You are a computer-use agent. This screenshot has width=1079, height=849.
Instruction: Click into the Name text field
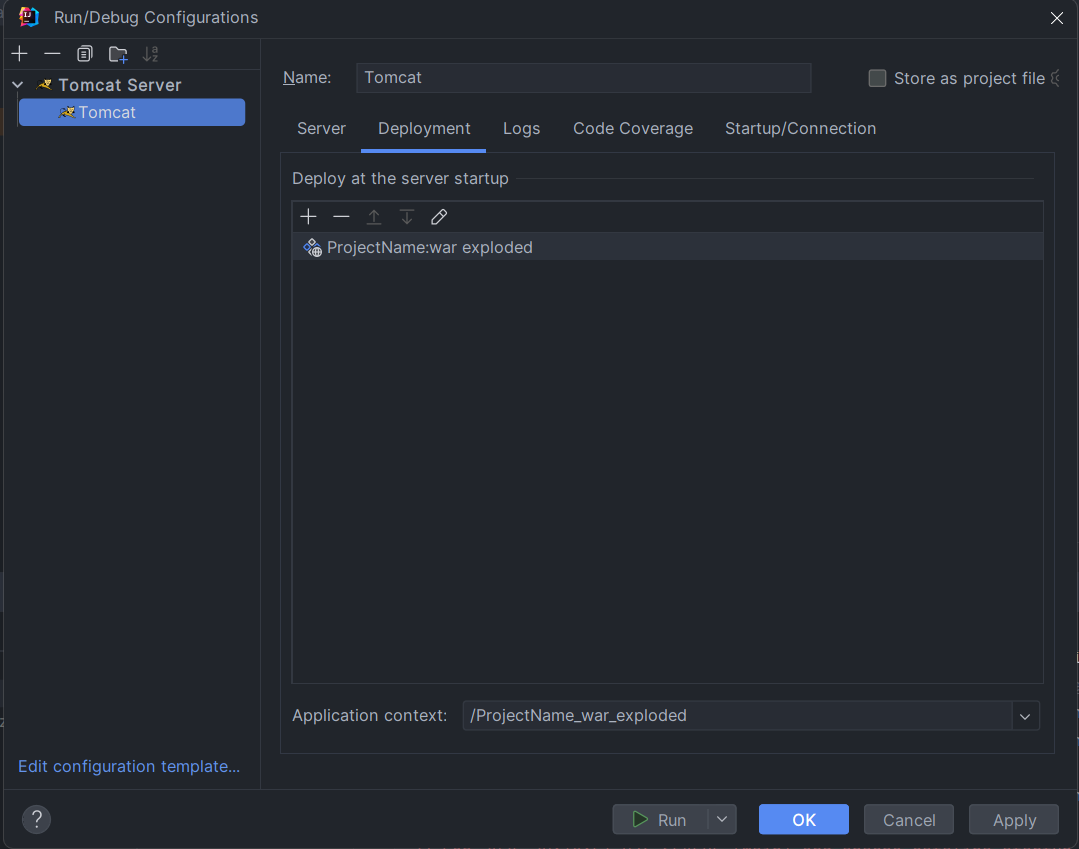[x=583, y=78]
